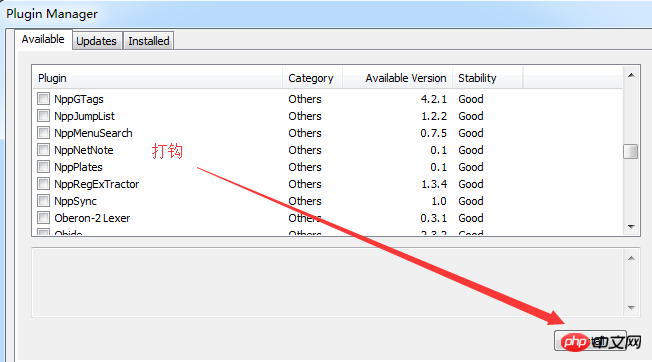Select the NppNetNote plugin name
Image resolution: width=652 pixels, height=362 pixels.
point(84,150)
